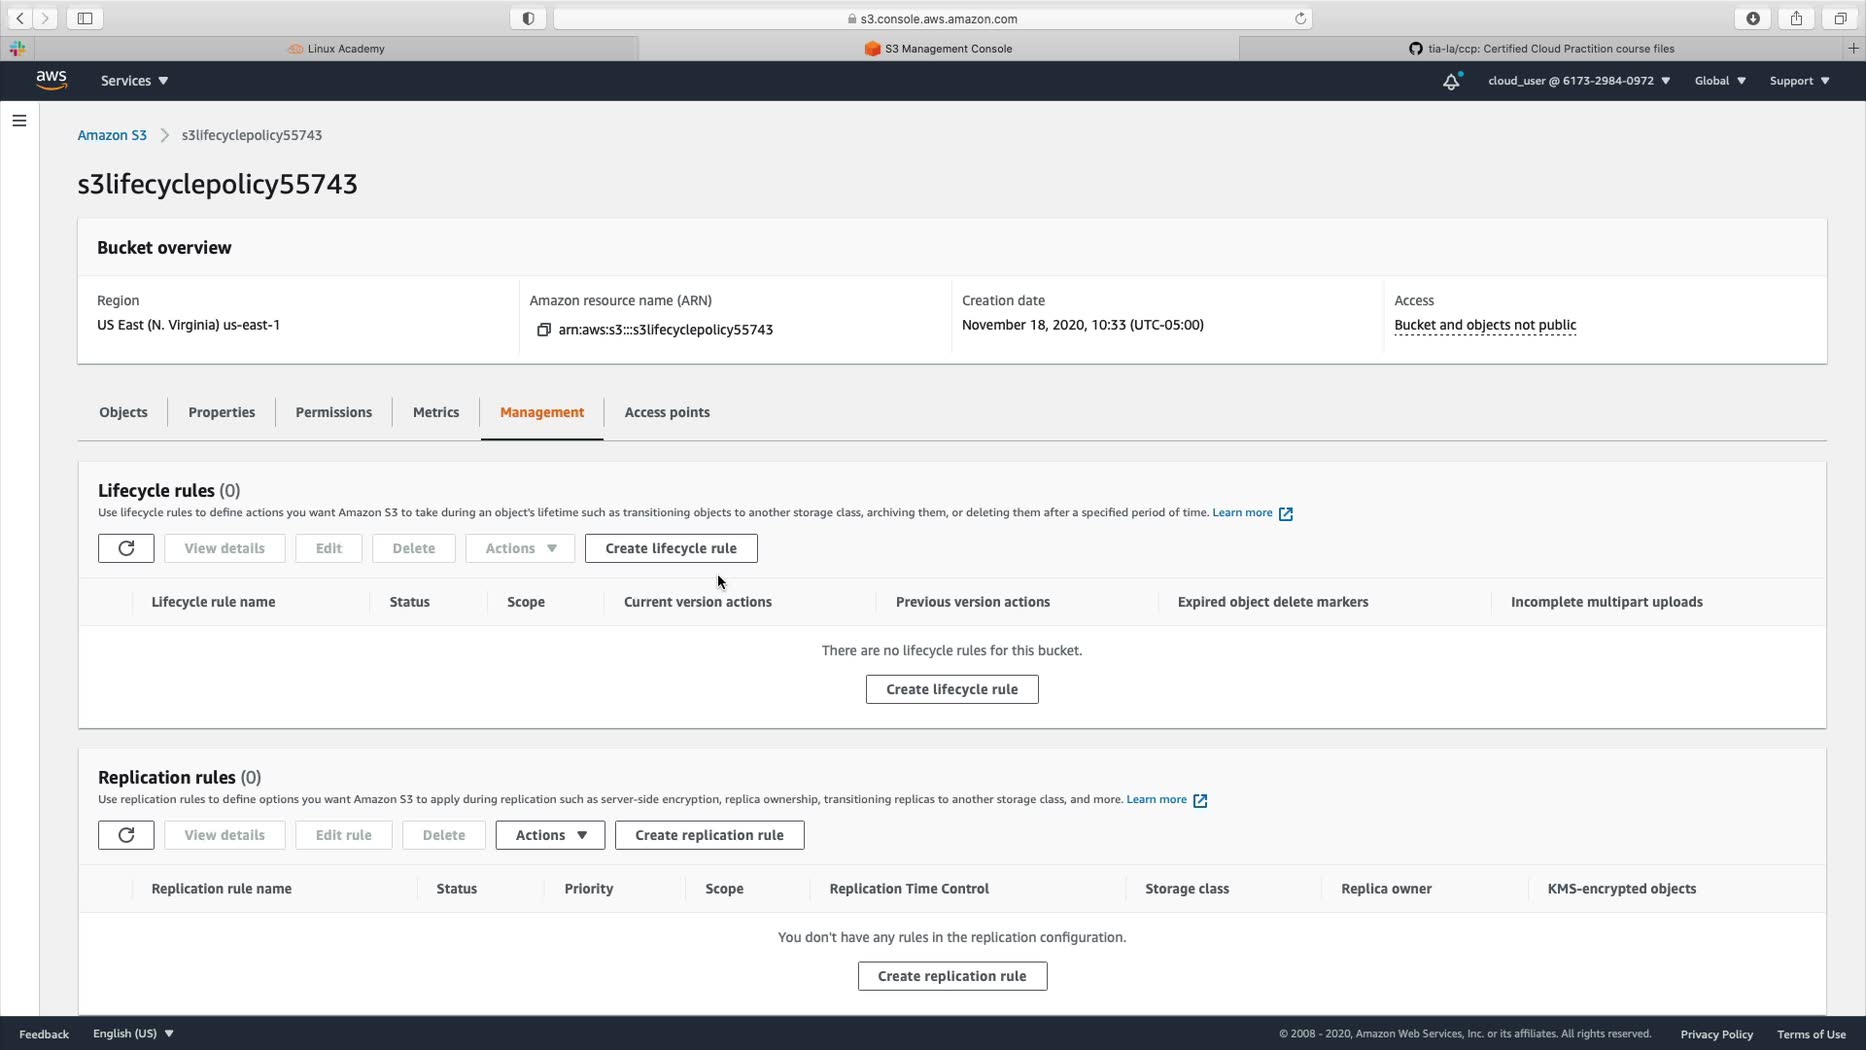
Task: Click the Replication rules View details button
Action: pos(224,835)
